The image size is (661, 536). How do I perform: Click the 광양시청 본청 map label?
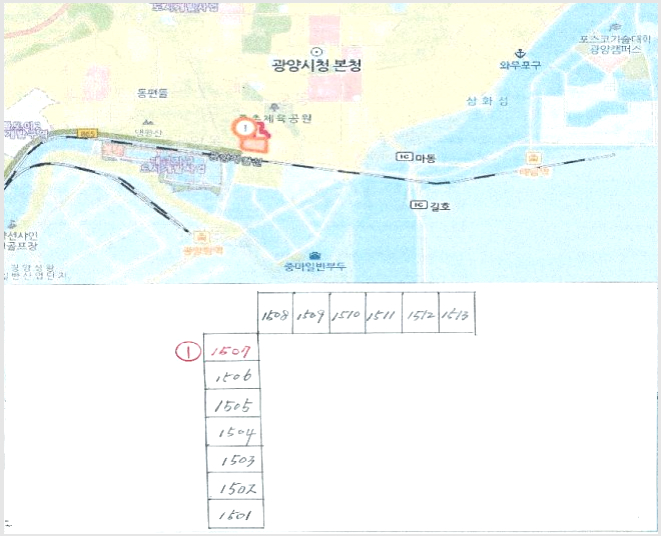pyautogui.click(x=317, y=66)
